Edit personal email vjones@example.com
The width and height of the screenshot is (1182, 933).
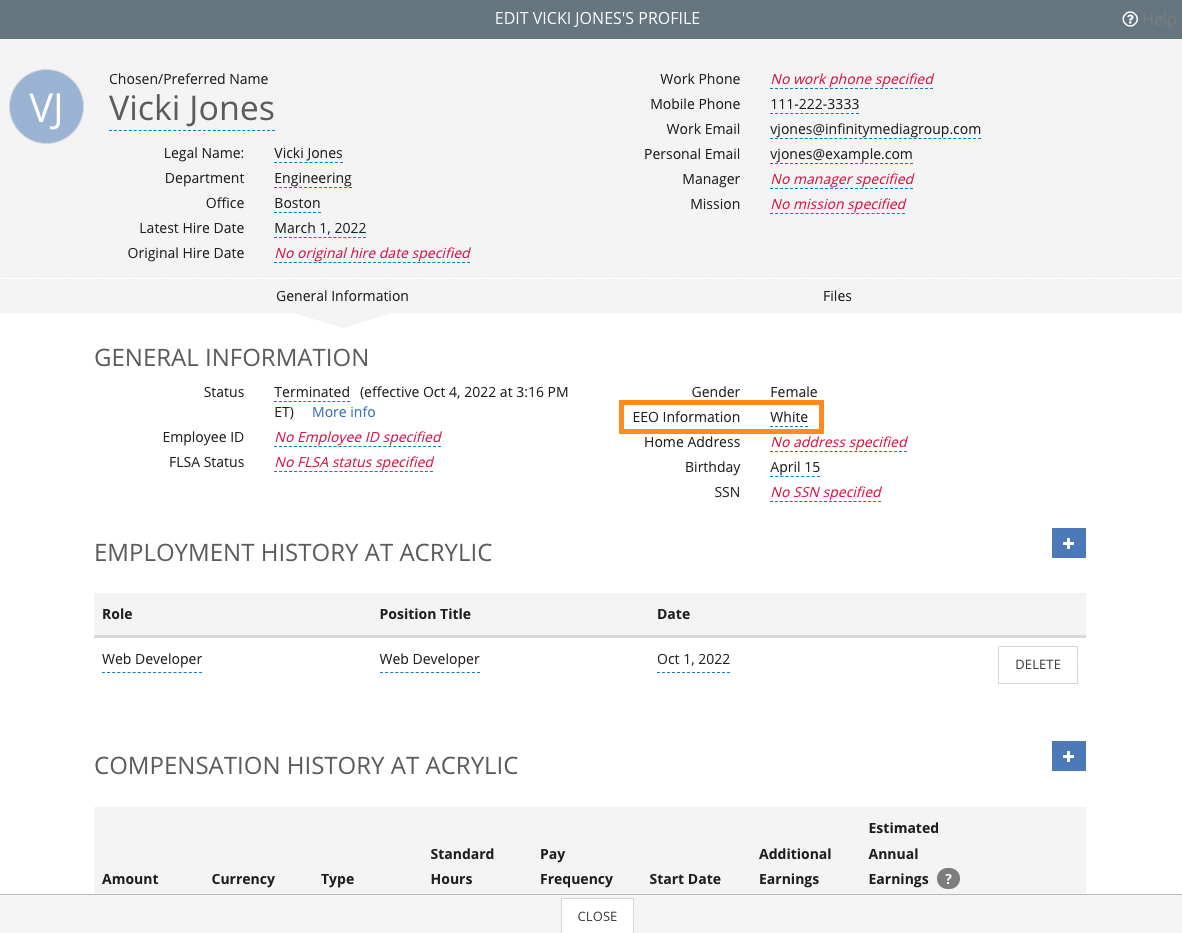[841, 154]
